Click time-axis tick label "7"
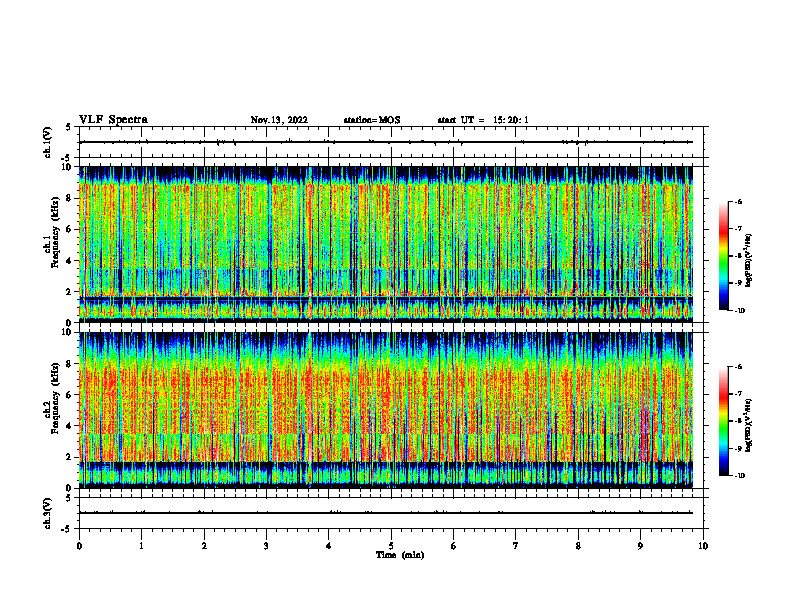The width and height of the screenshot is (792, 612). point(516,546)
